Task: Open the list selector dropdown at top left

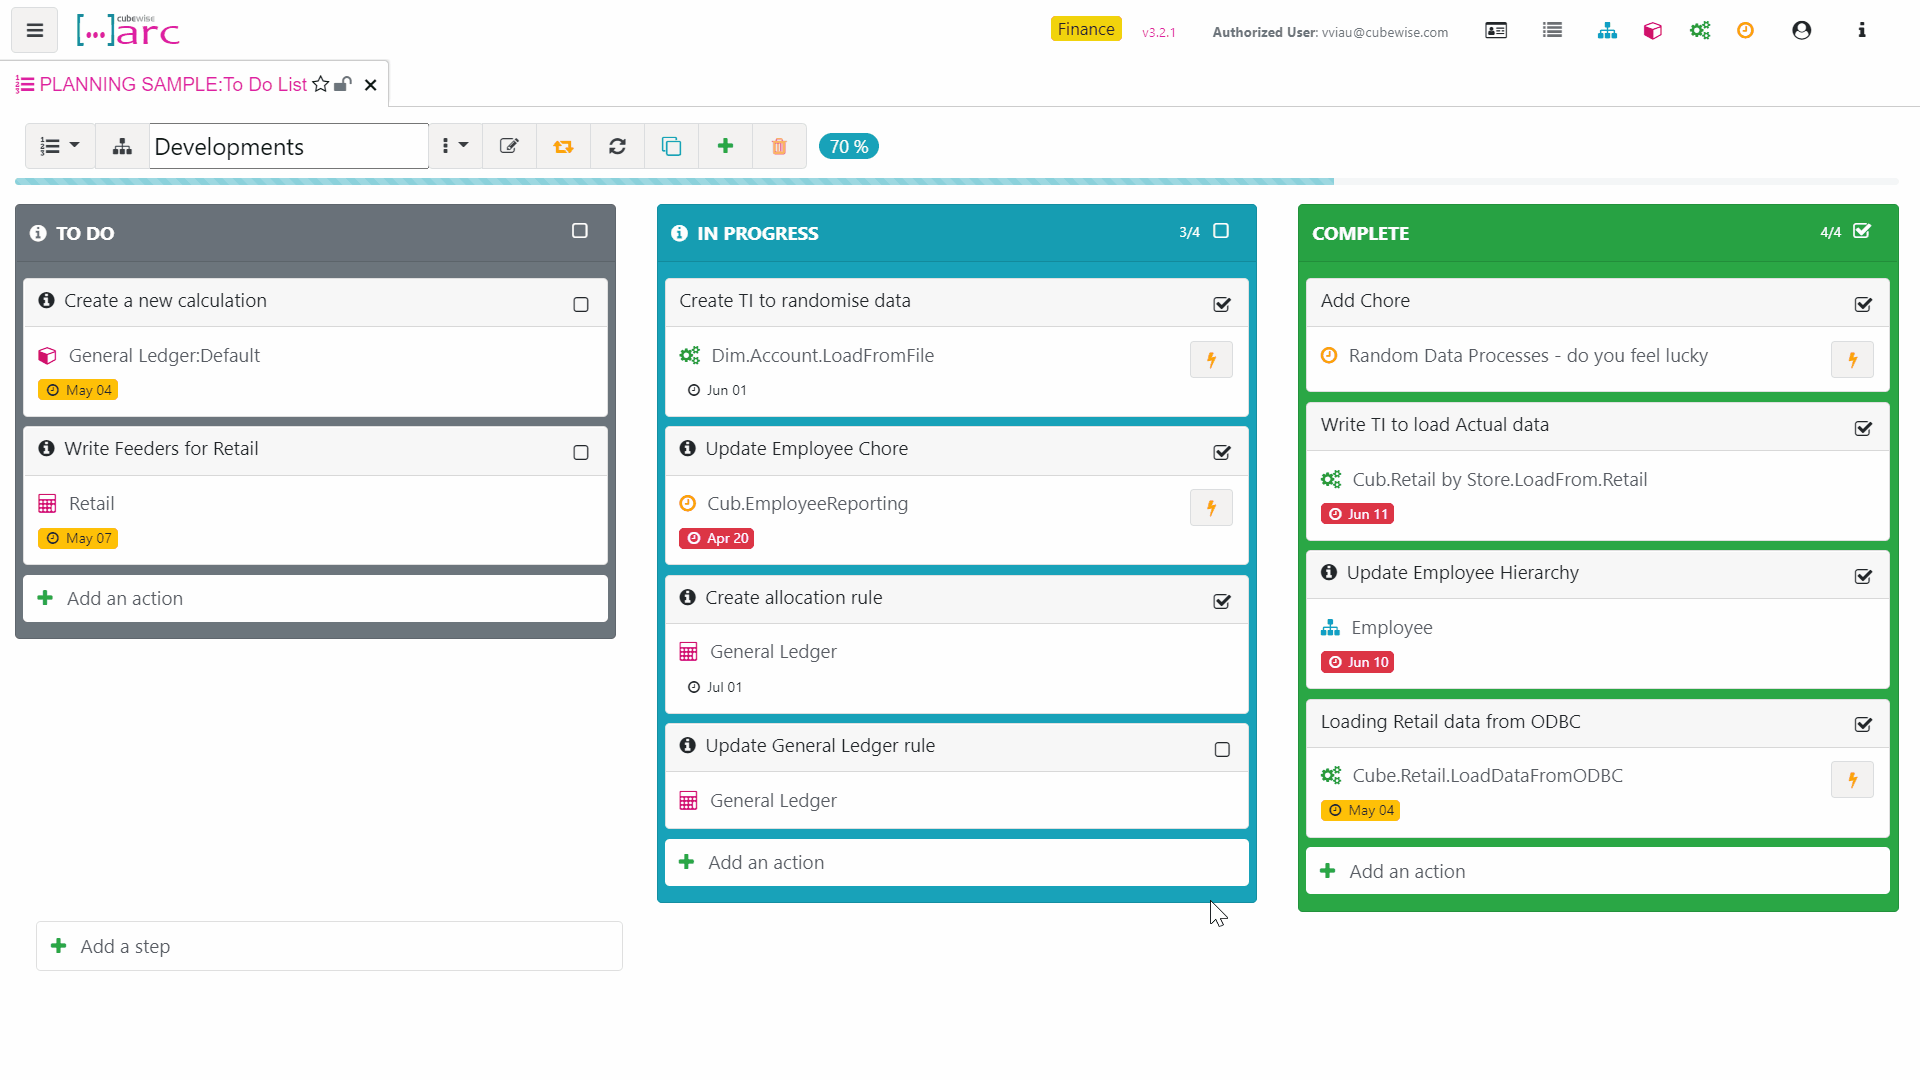Action: point(58,146)
